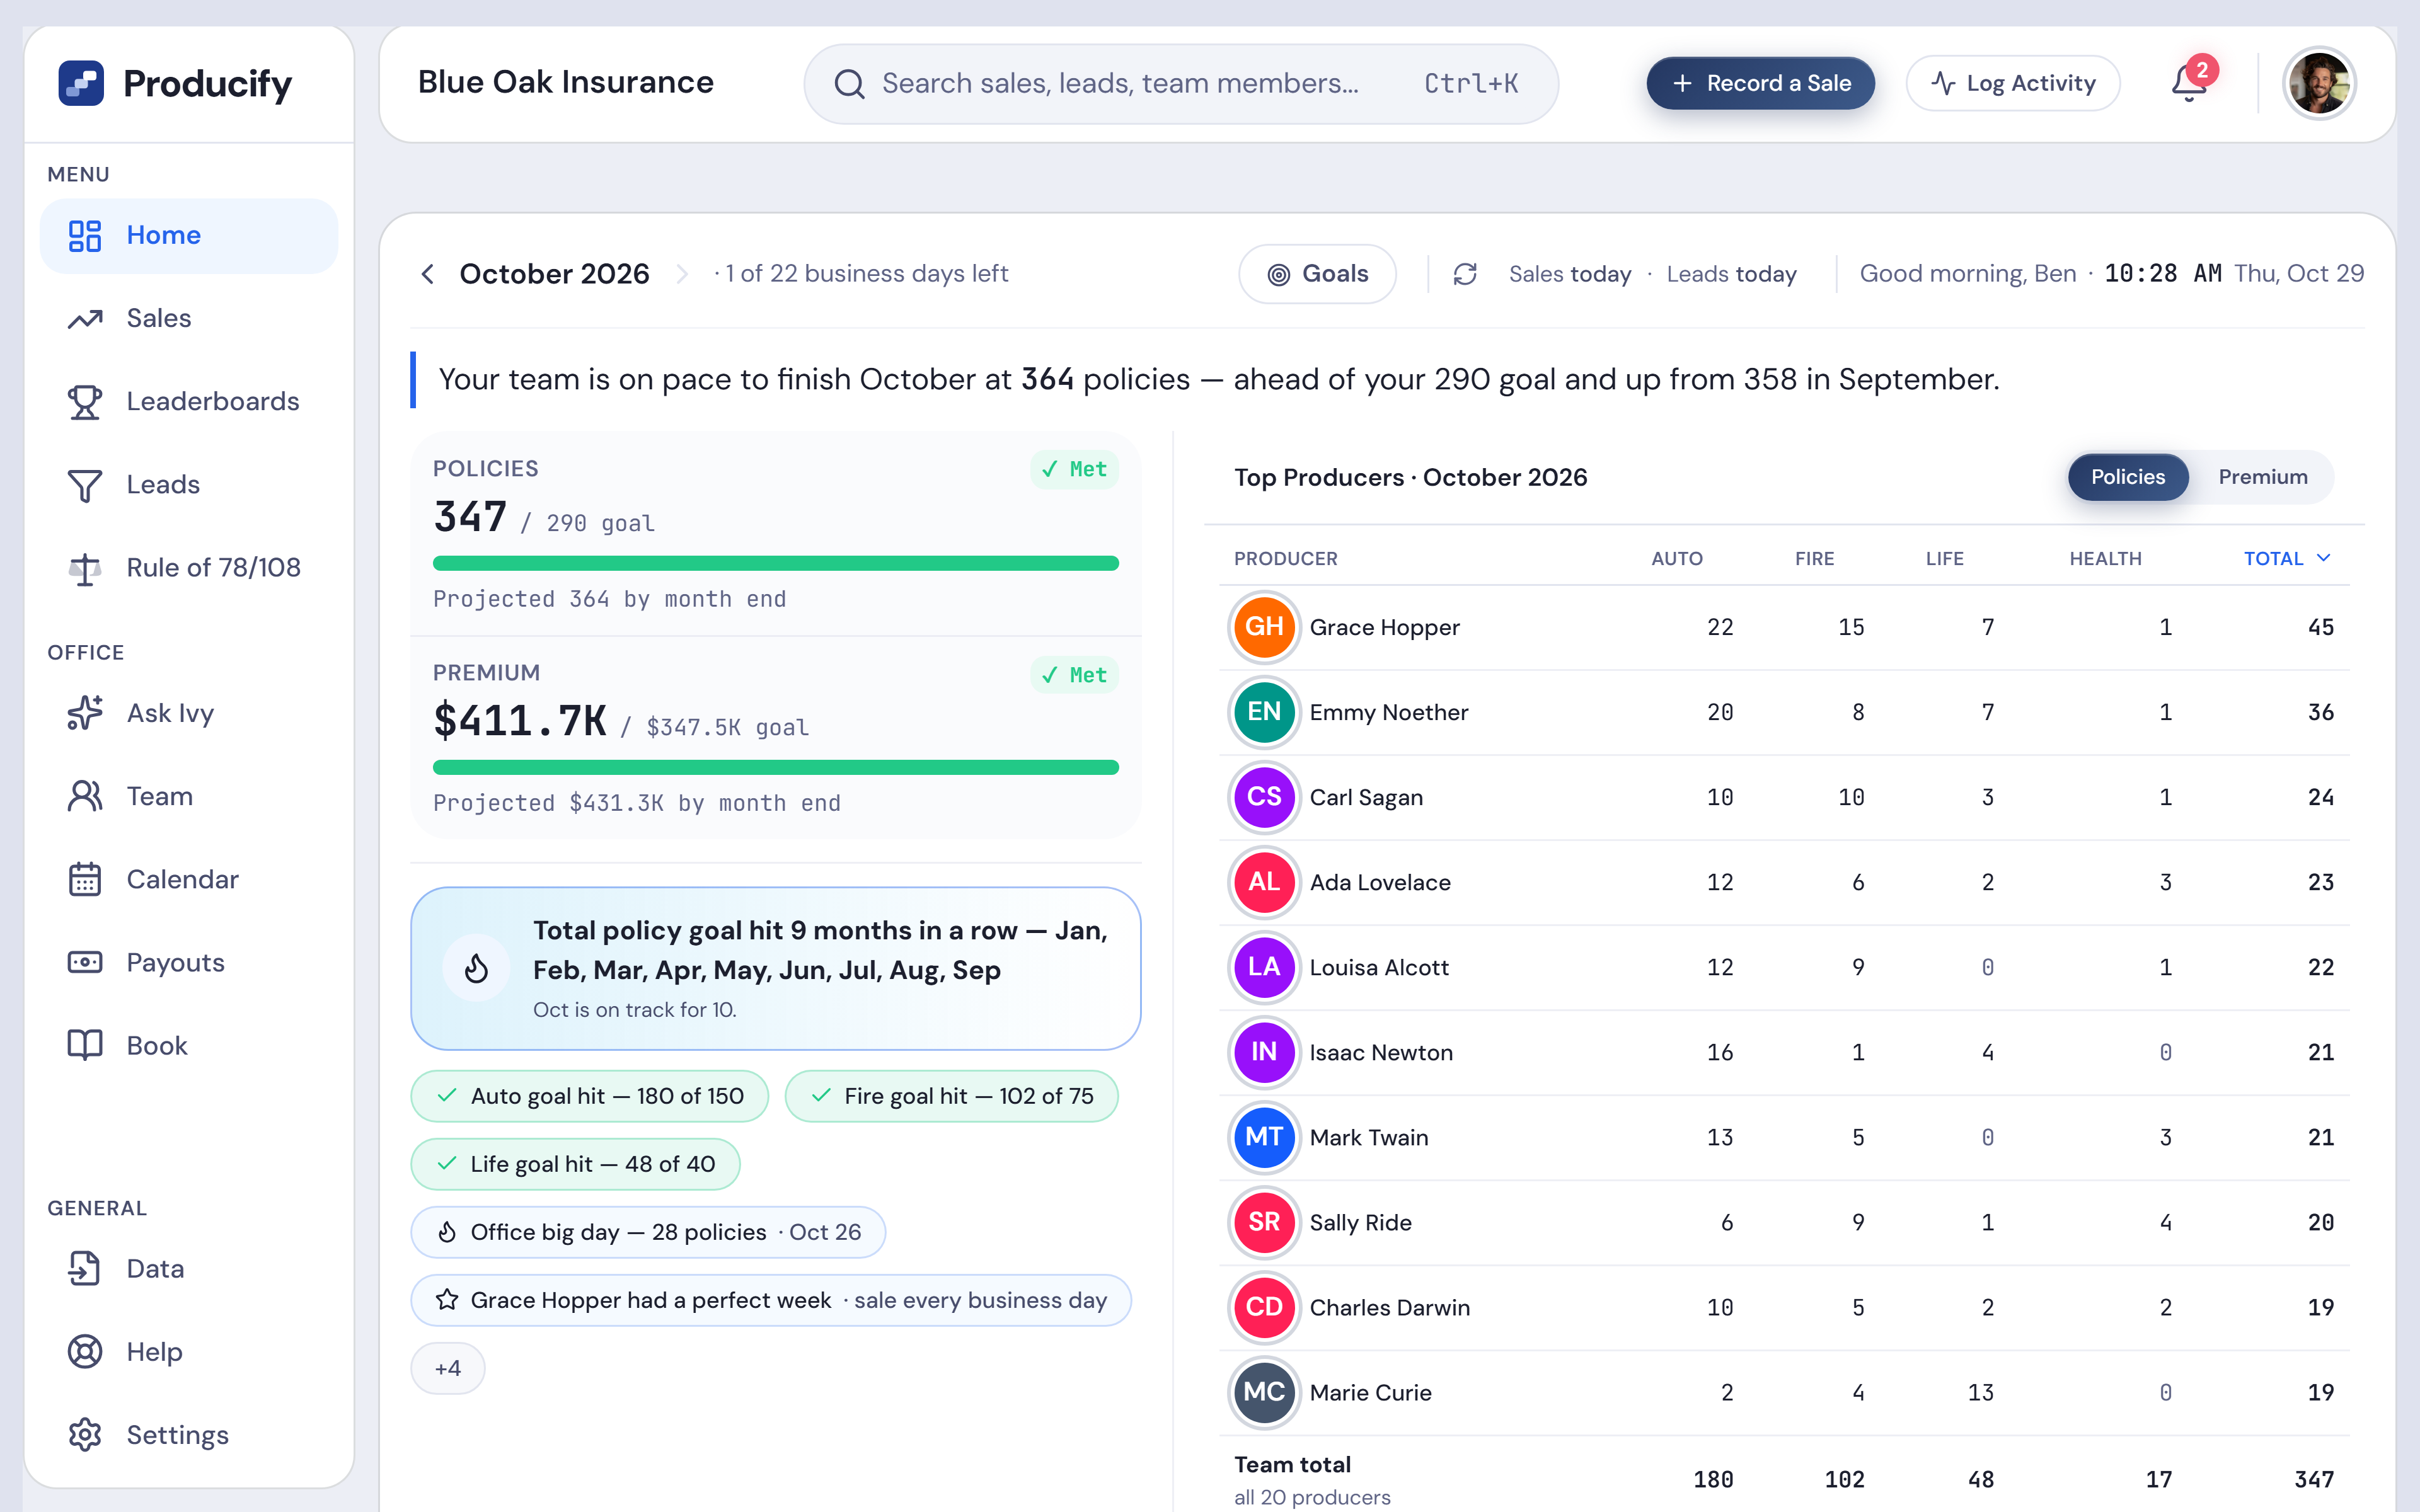This screenshot has width=2420, height=1512.
Task: Focus the search sales and leads field
Action: [1181, 83]
